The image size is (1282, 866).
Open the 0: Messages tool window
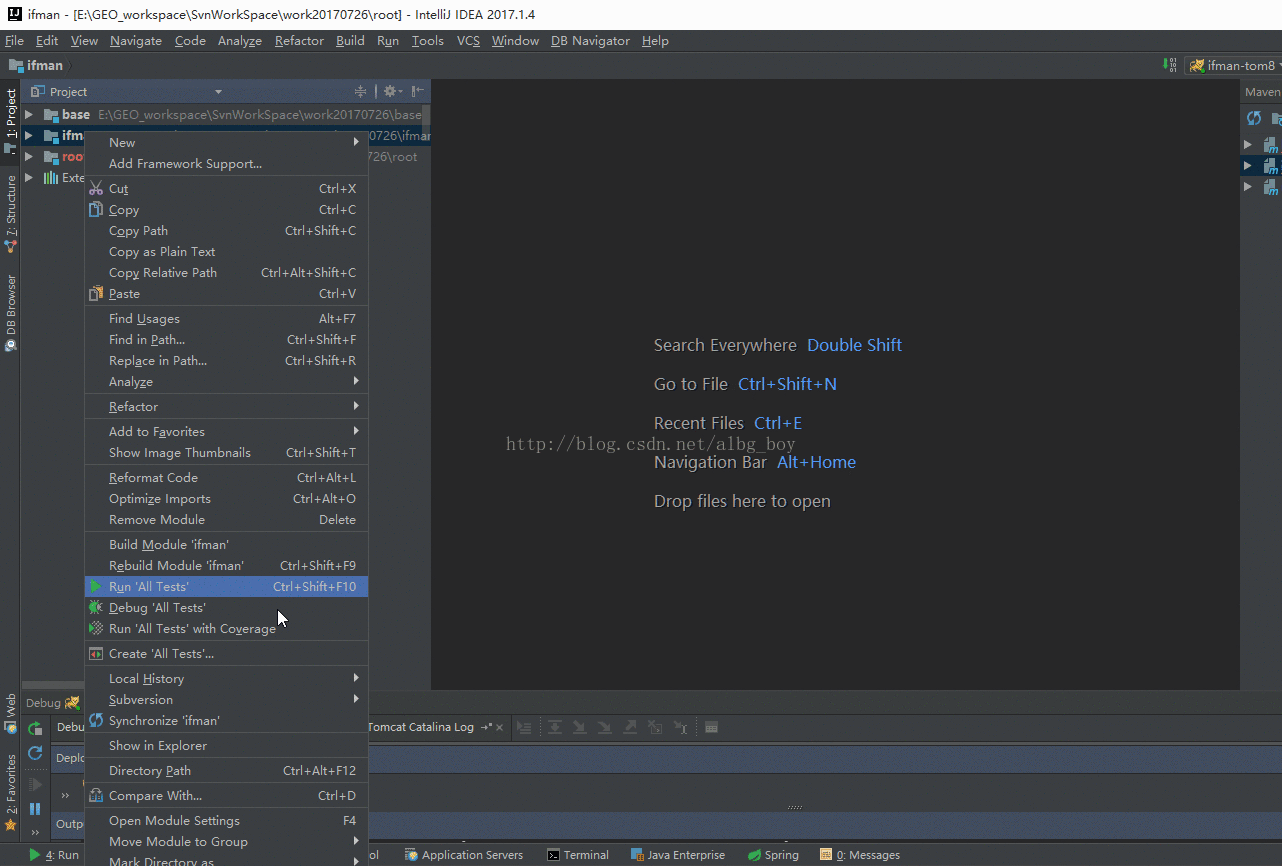(x=859, y=855)
